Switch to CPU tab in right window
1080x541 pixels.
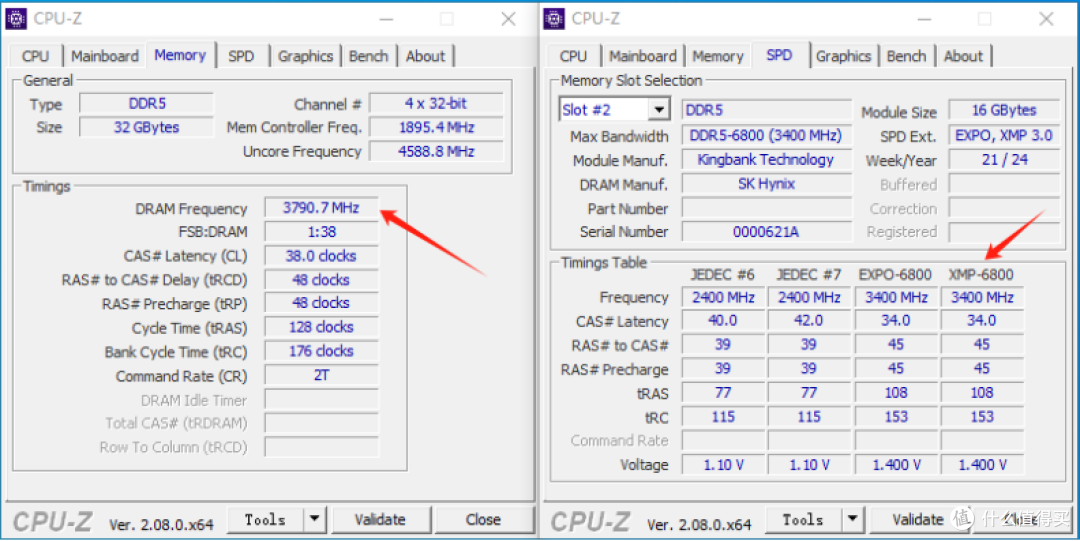coord(573,57)
